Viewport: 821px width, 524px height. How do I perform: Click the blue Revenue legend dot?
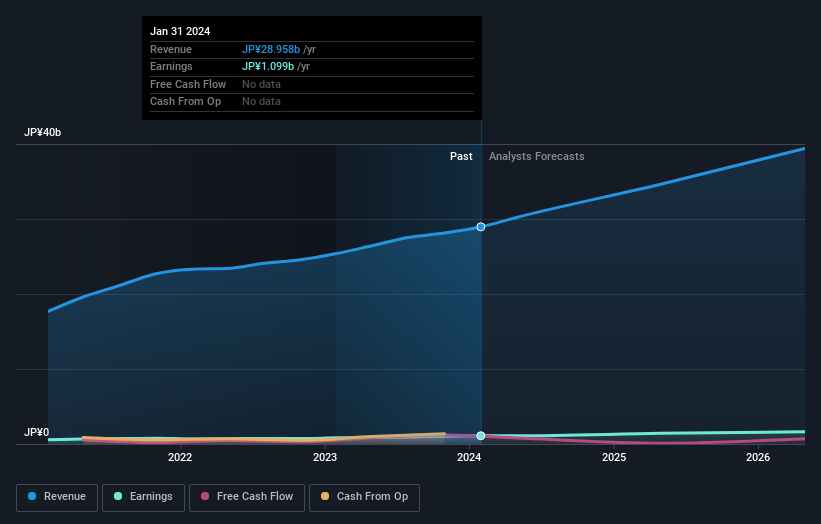click(32, 496)
